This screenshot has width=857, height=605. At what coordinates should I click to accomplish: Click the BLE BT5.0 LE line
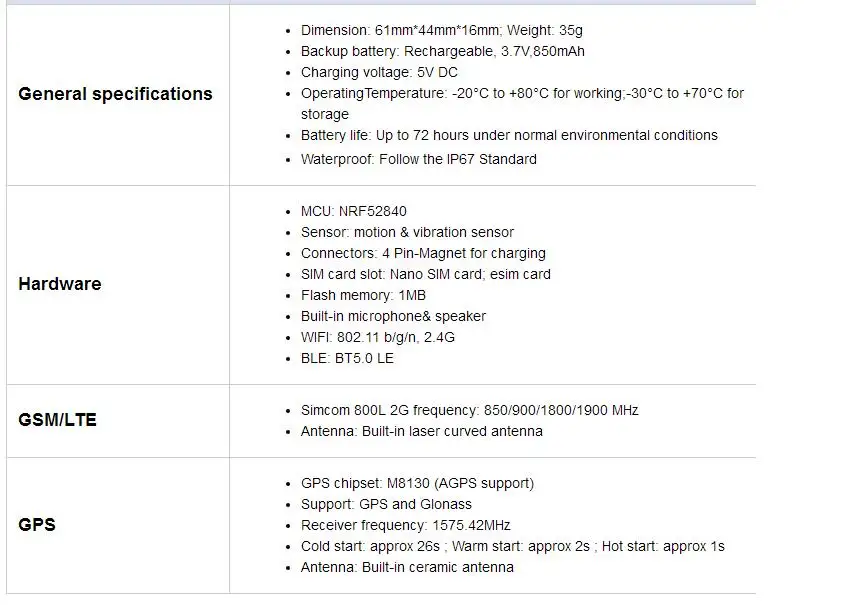(x=347, y=358)
